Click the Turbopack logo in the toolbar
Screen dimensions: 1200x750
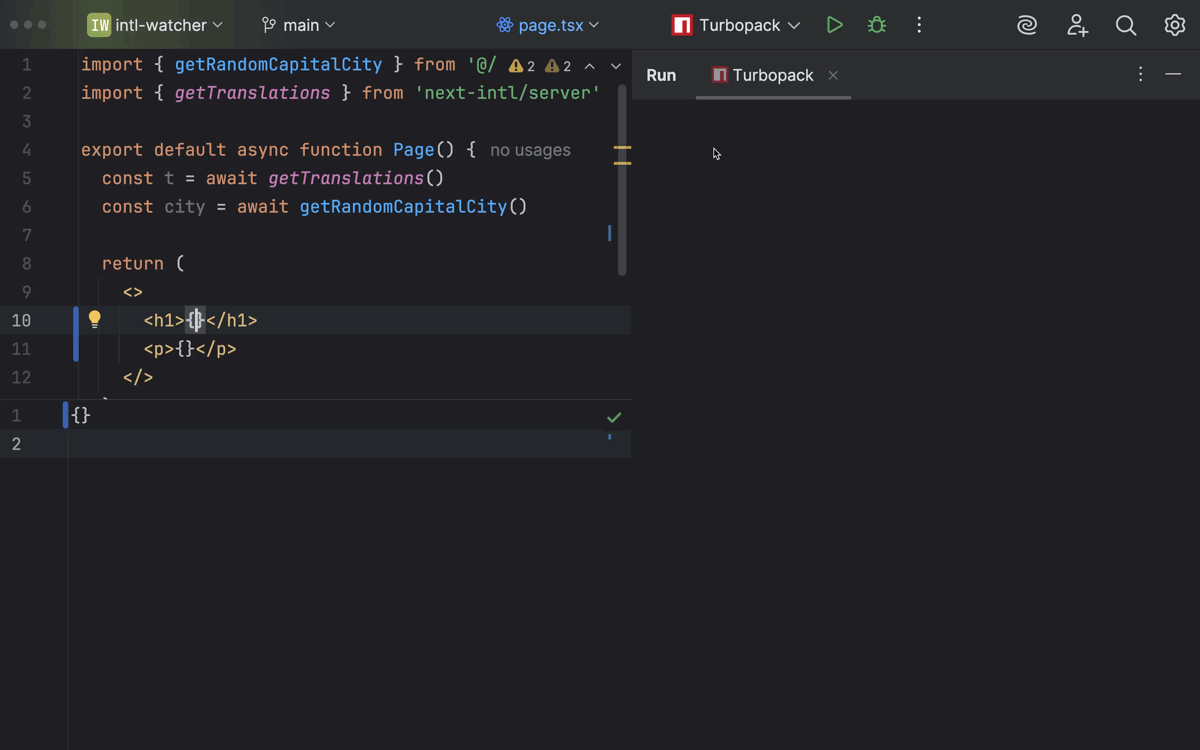pos(682,25)
